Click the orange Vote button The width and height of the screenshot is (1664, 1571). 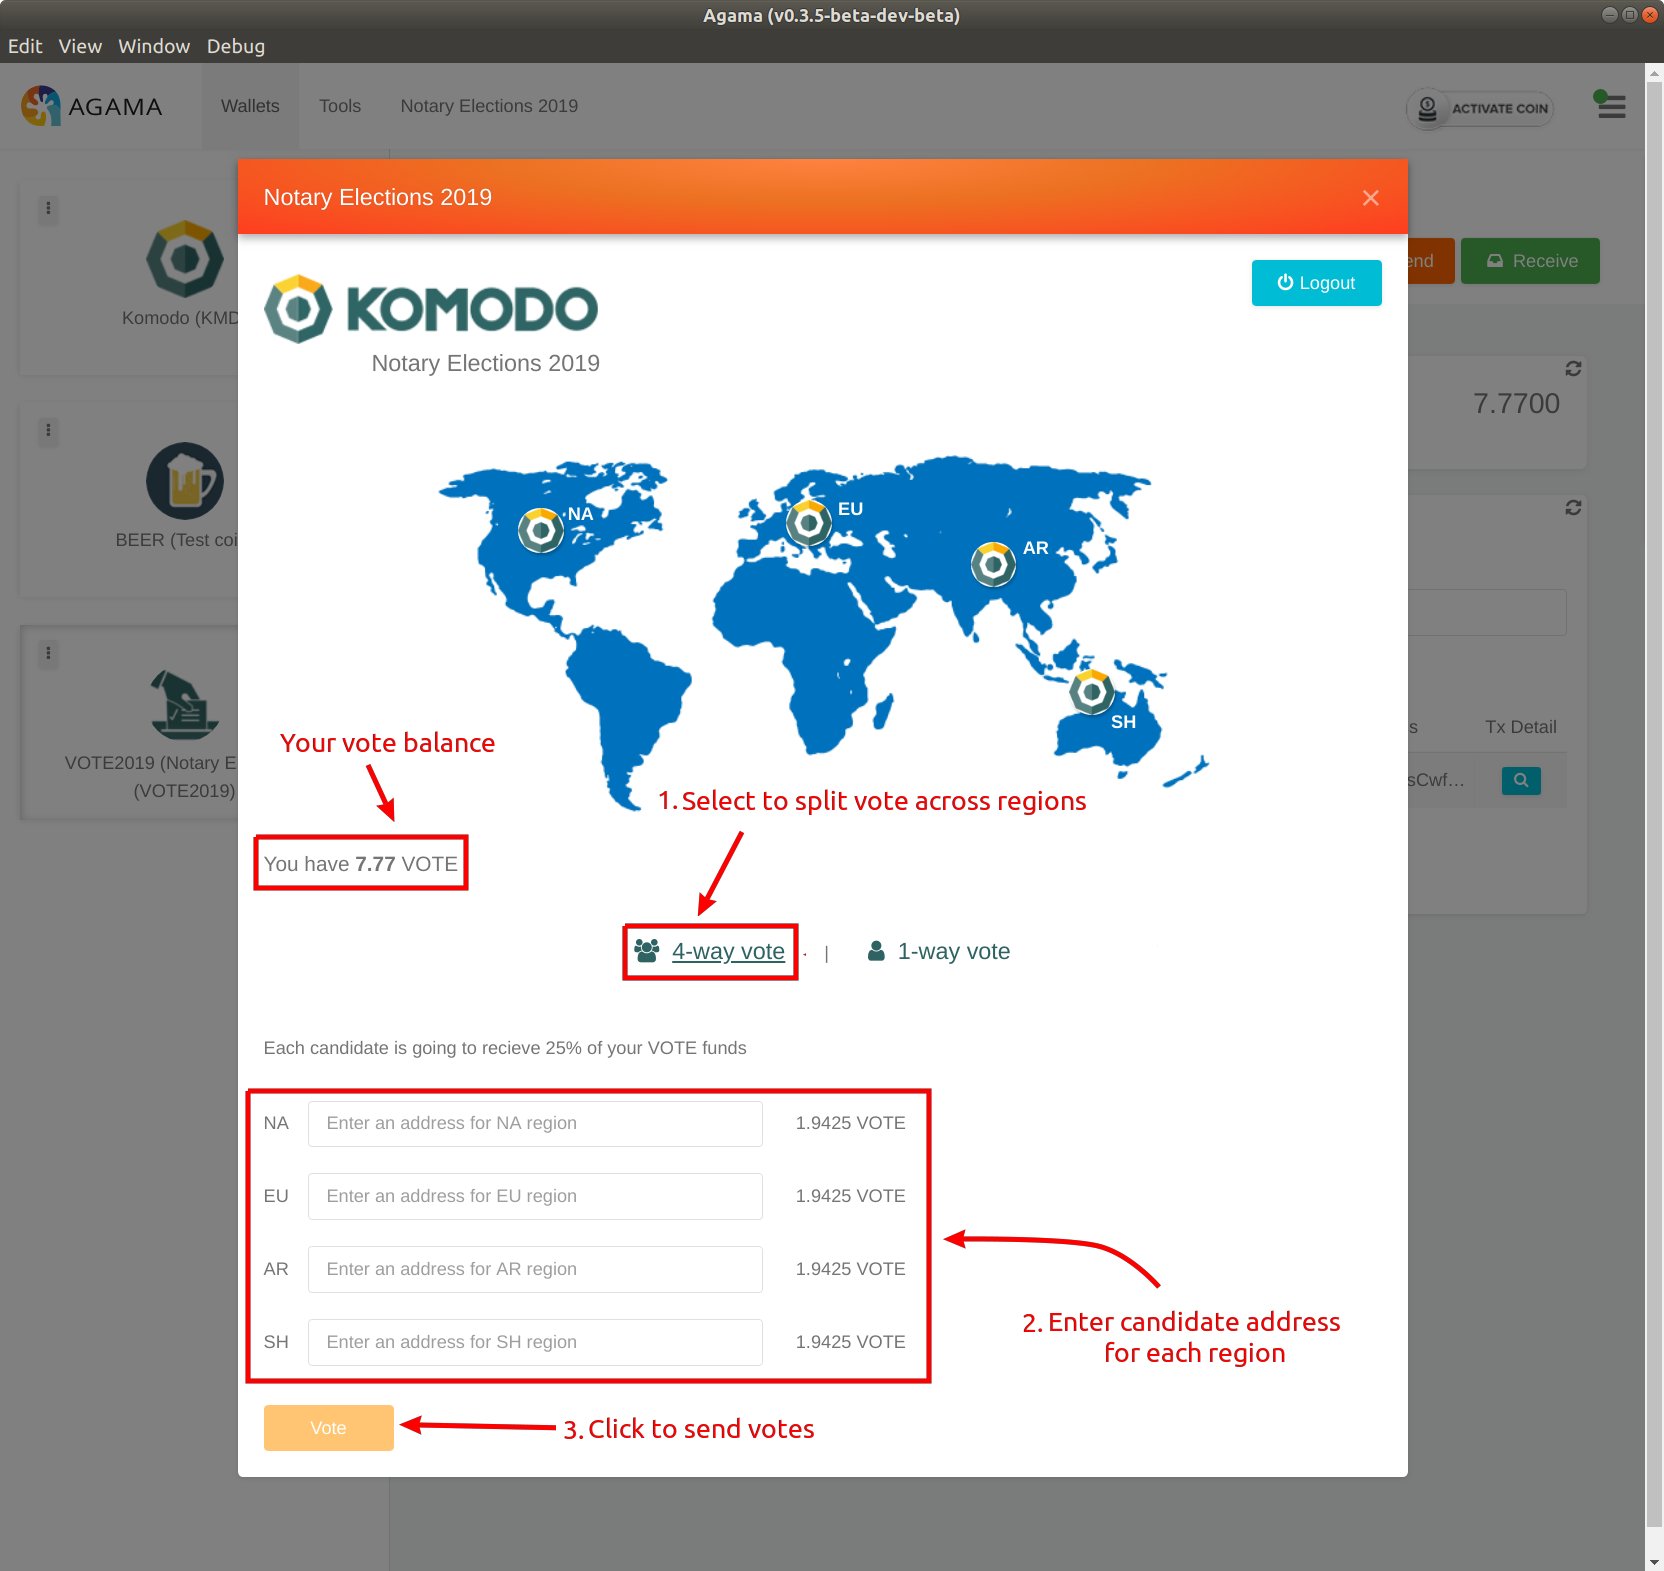click(x=328, y=1428)
